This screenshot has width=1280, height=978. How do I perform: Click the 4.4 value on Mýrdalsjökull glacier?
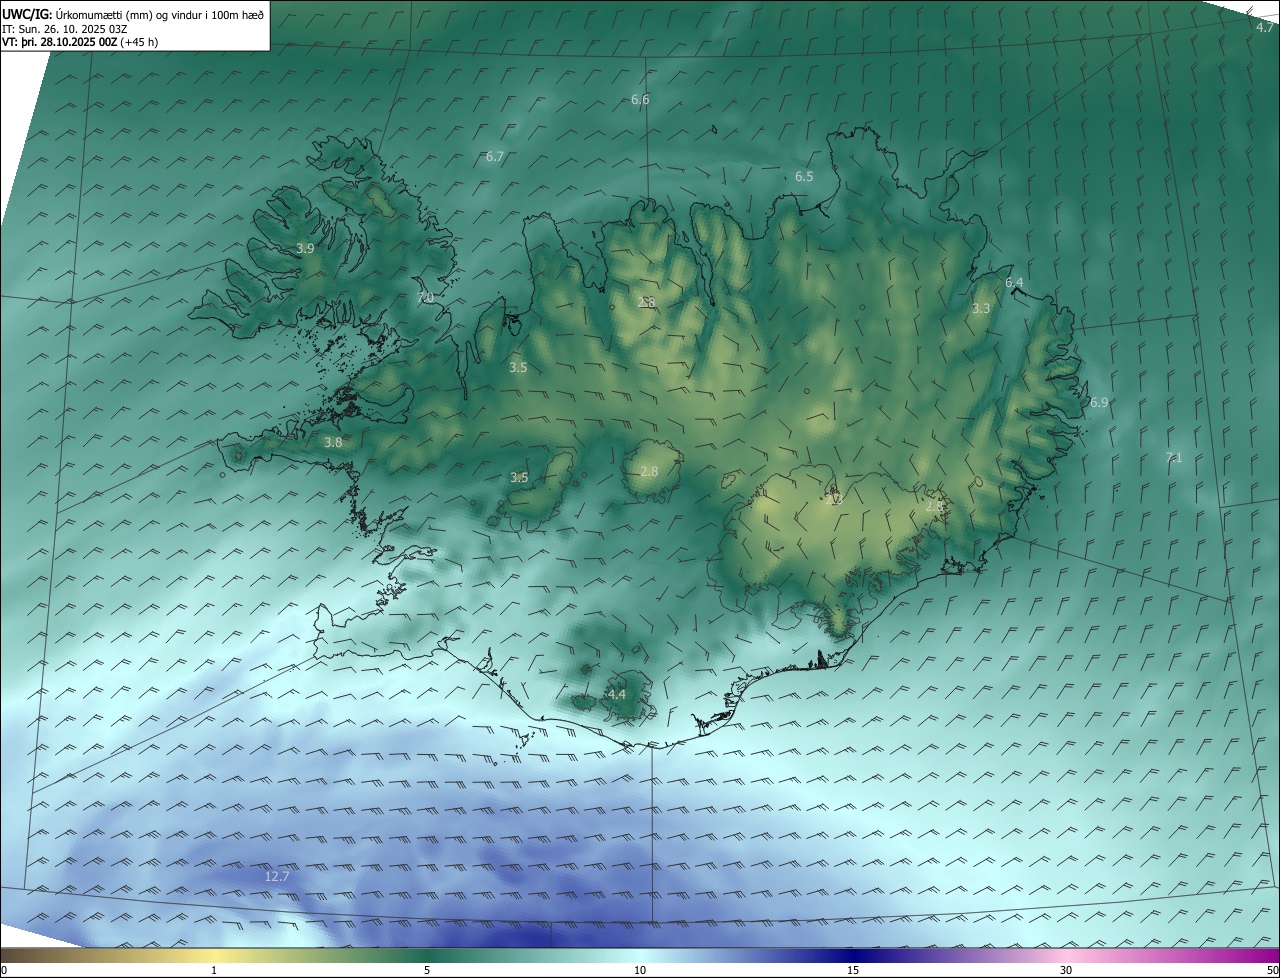point(617,694)
